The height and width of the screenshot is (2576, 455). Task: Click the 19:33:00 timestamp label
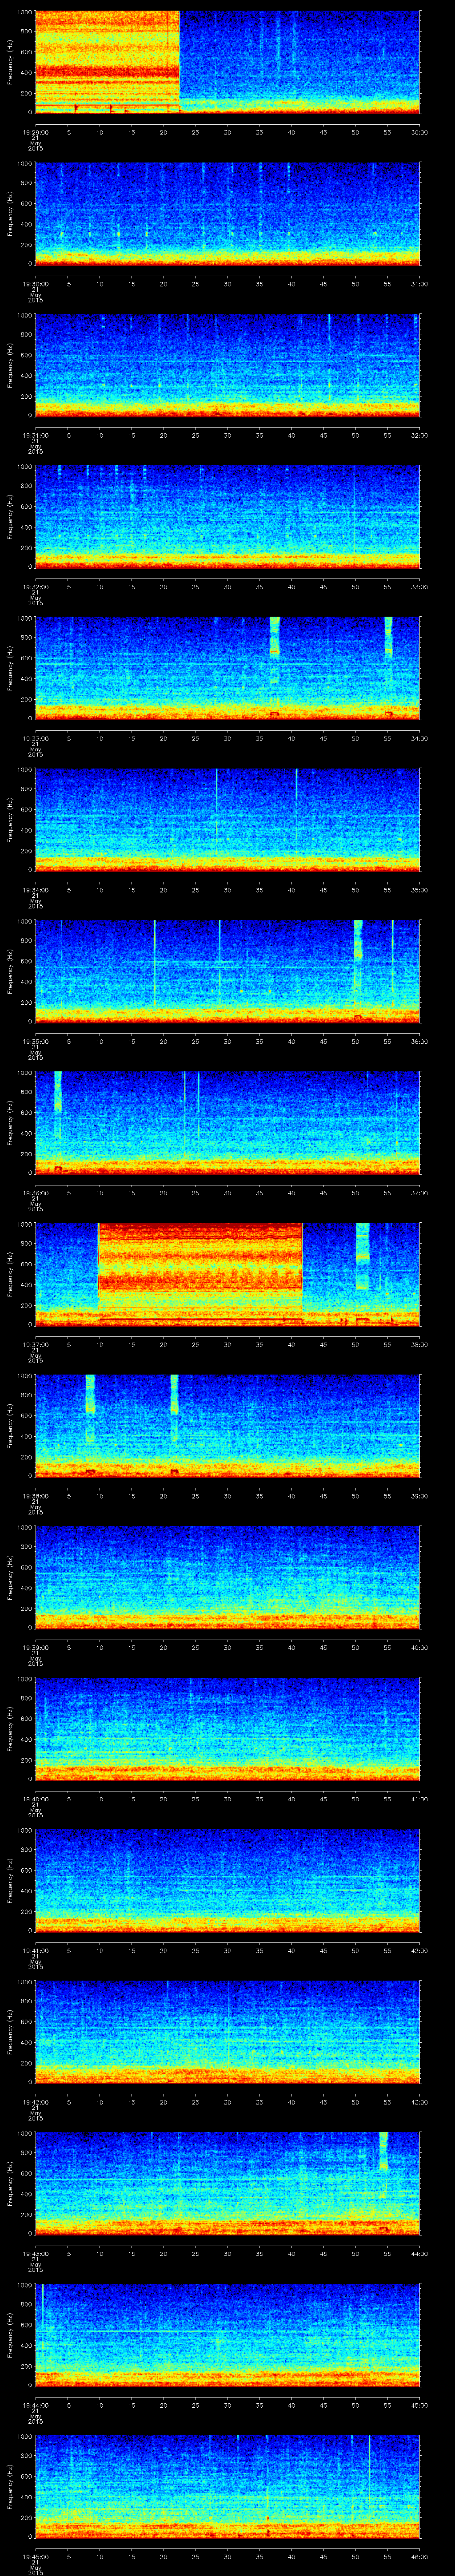coord(35,738)
